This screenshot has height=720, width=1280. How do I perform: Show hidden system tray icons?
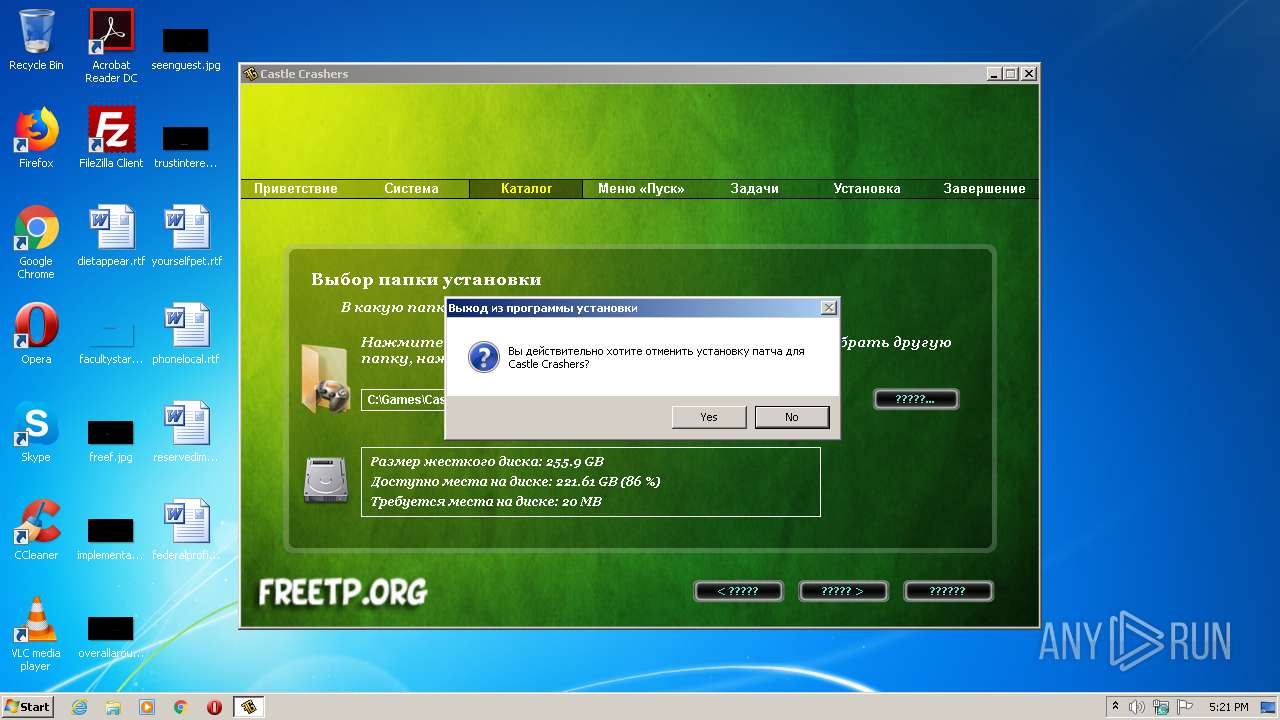tap(1115, 707)
